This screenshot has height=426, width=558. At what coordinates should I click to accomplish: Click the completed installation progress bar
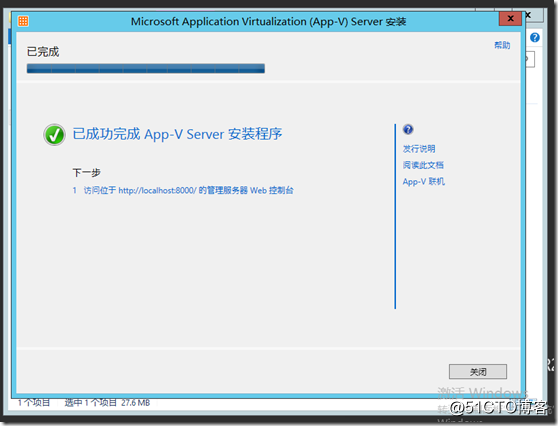click(x=146, y=68)
